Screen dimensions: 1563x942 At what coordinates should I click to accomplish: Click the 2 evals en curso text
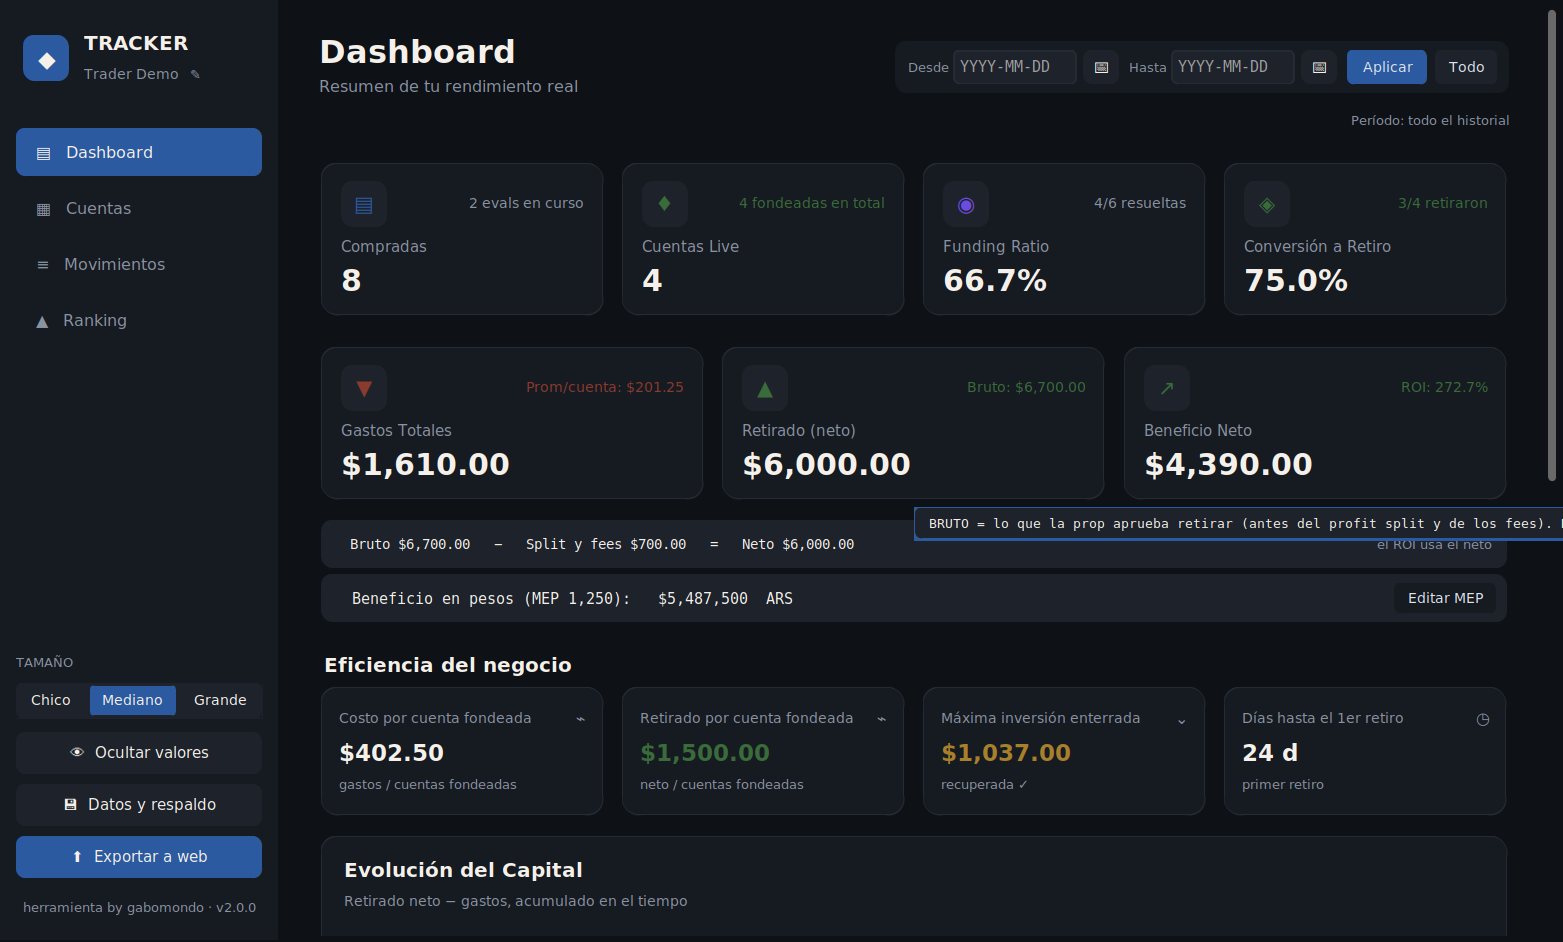click(526, 203)
